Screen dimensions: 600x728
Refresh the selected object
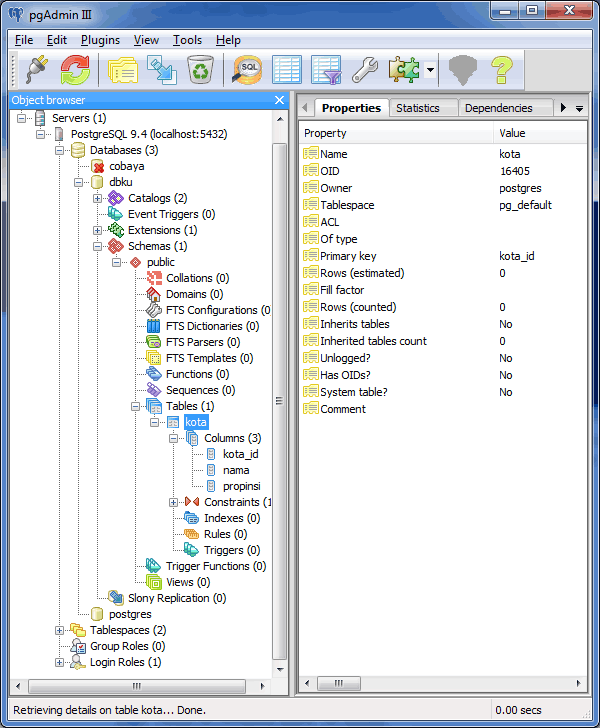75,70
